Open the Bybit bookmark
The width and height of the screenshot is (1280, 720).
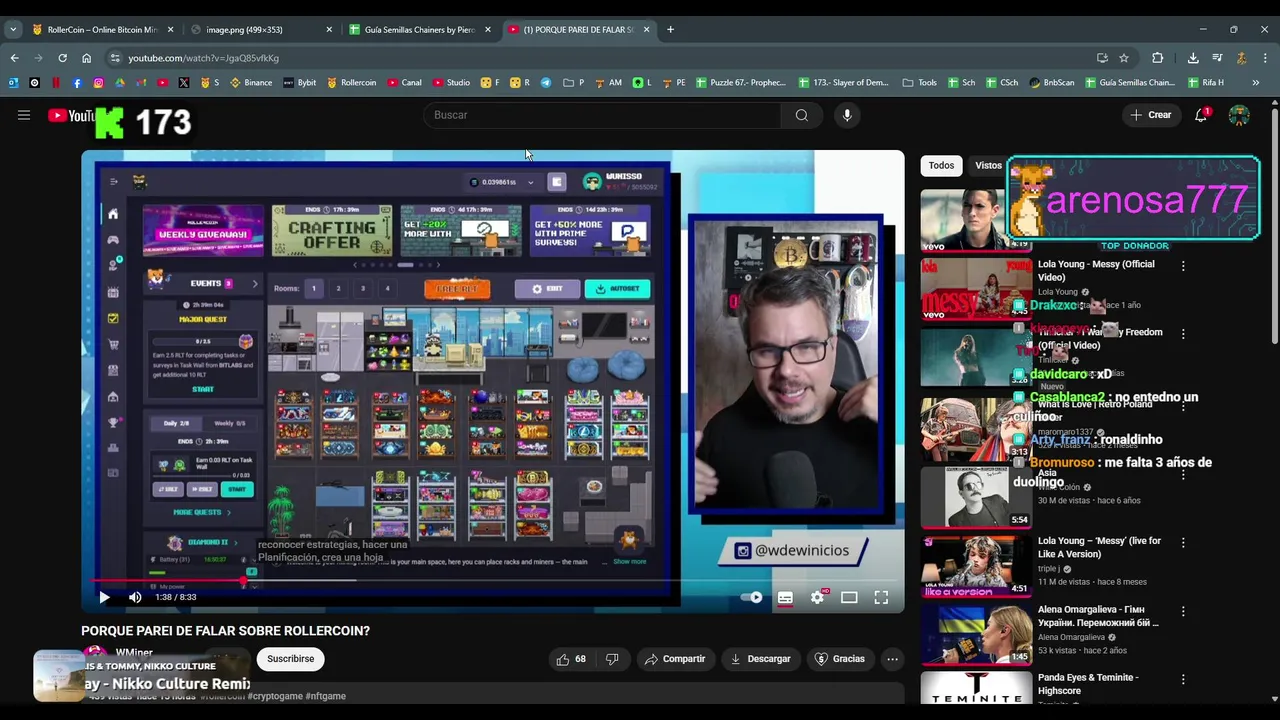300,83
